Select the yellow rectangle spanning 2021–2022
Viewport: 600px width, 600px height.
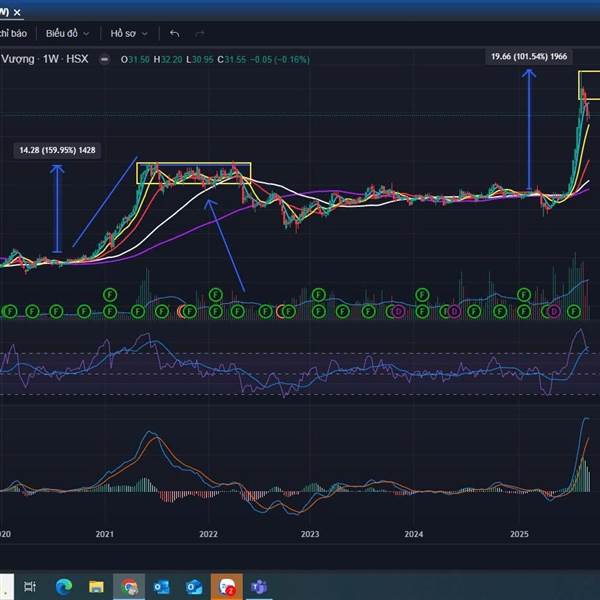(x=193, y=163)
